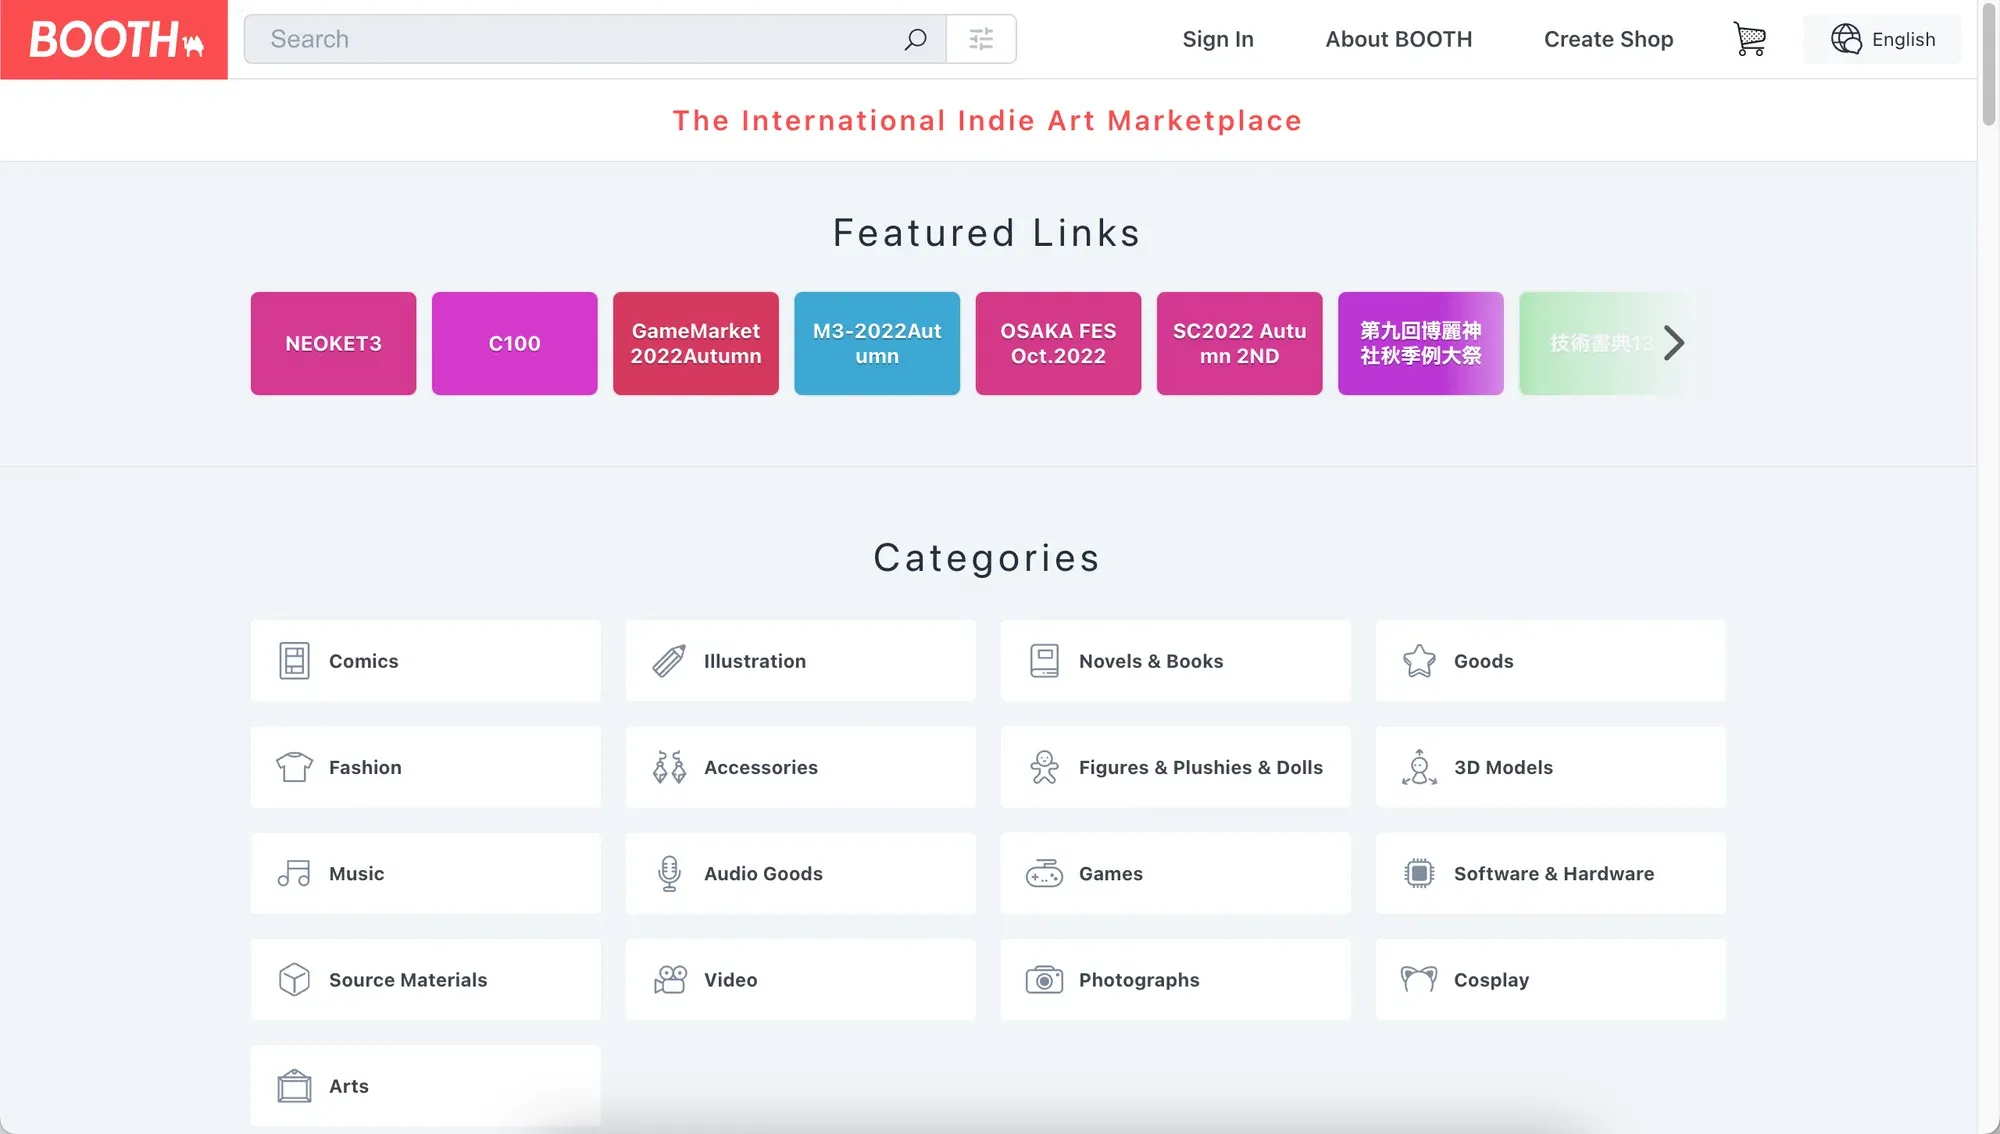
Task: Click the Accessories earrings icon
Action: click(669, 767)
